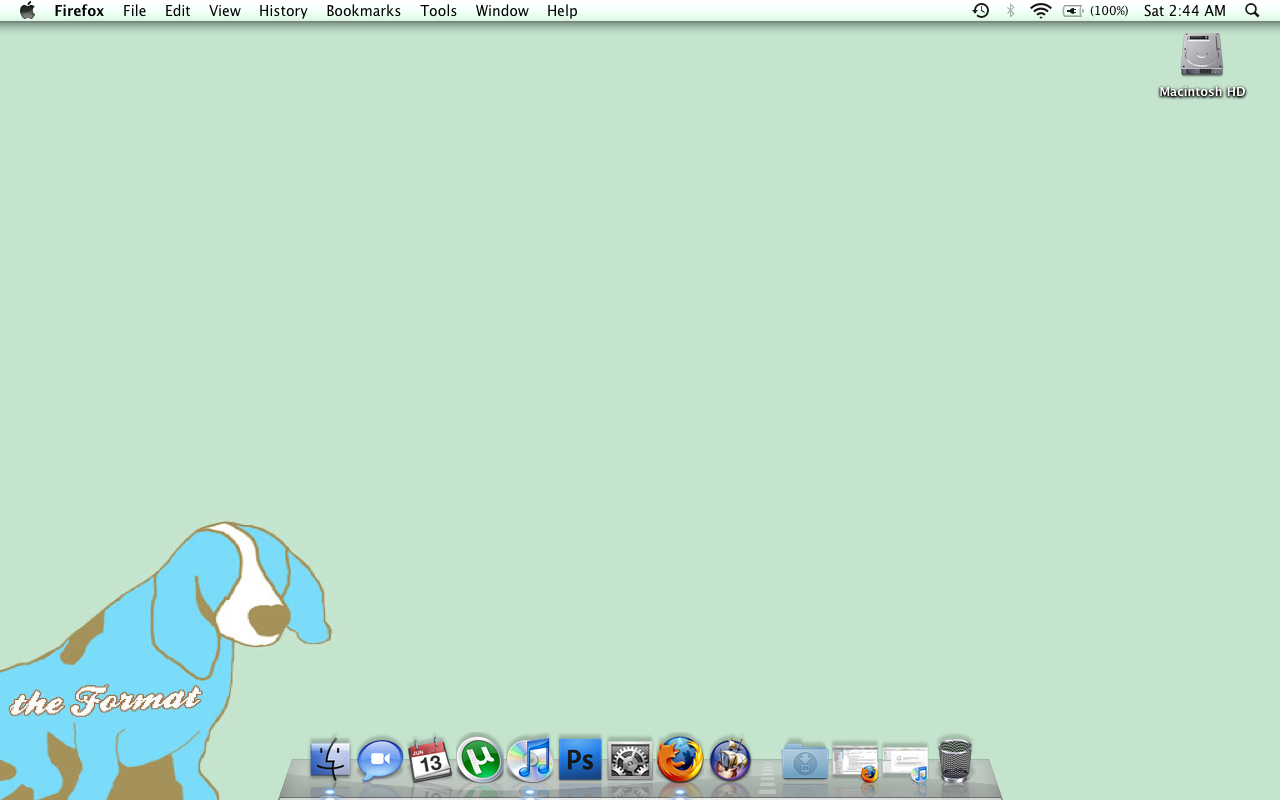This screenshot has width=1280, height=800.
Task: Launch iChat from the Dock
Action: tap(380, 761)
